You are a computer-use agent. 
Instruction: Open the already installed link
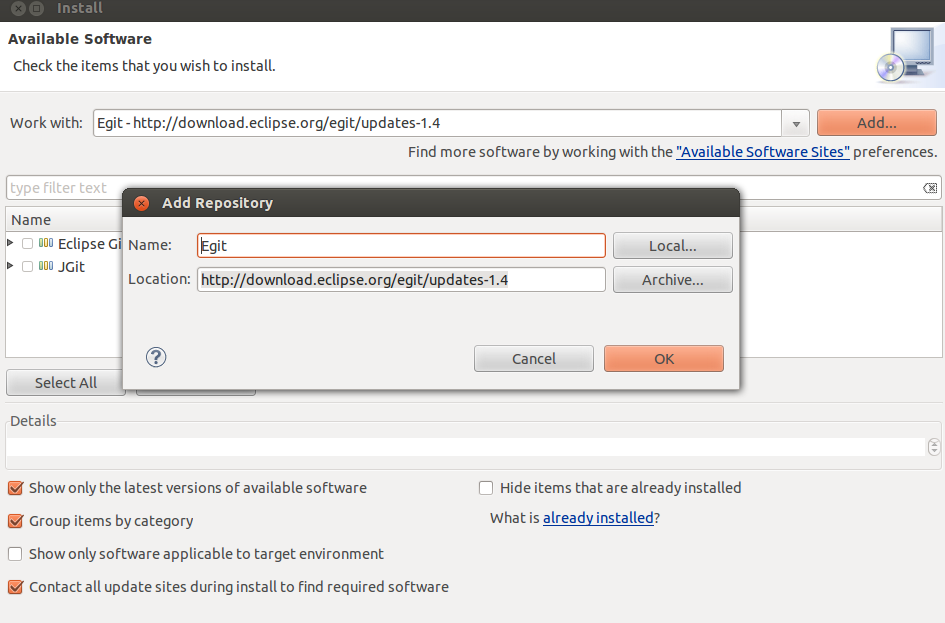[x=598, y=518]
